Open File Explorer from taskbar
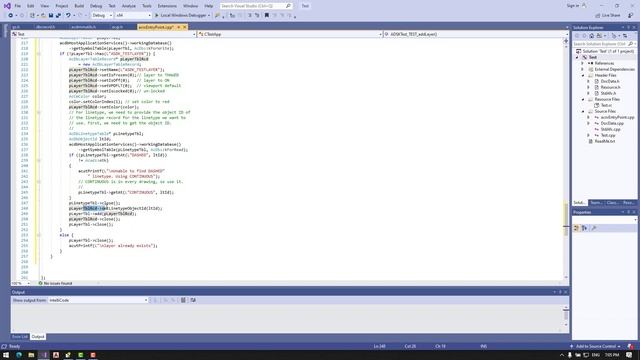 pyautogui.click(x=31, y=355)
